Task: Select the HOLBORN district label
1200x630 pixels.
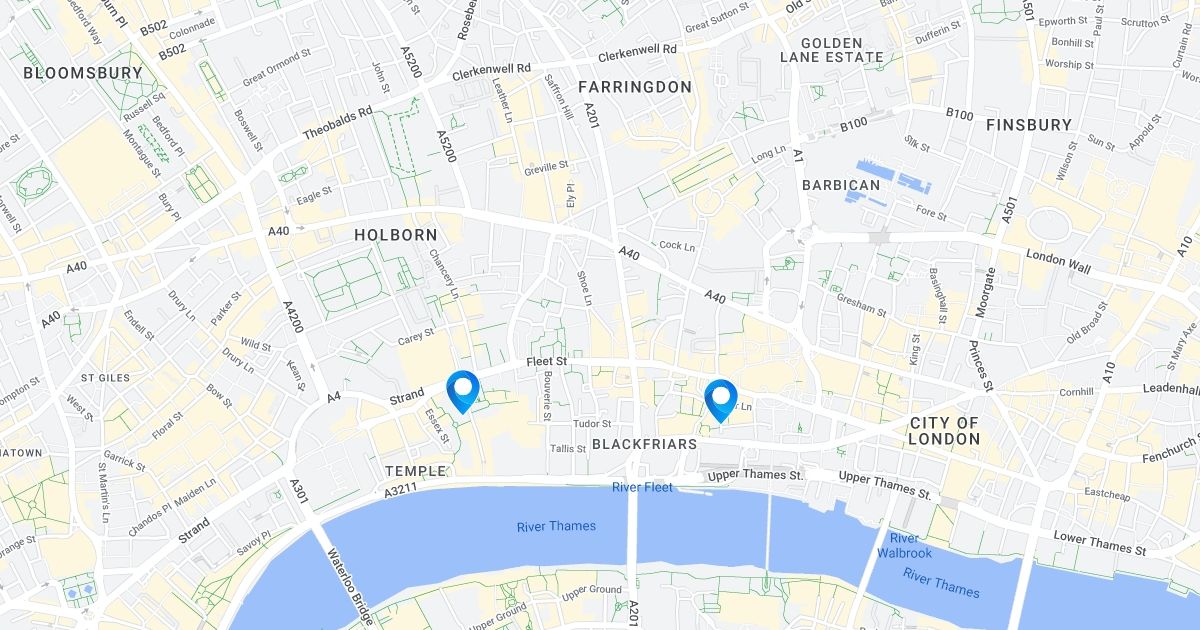Action: click(396, 235)
